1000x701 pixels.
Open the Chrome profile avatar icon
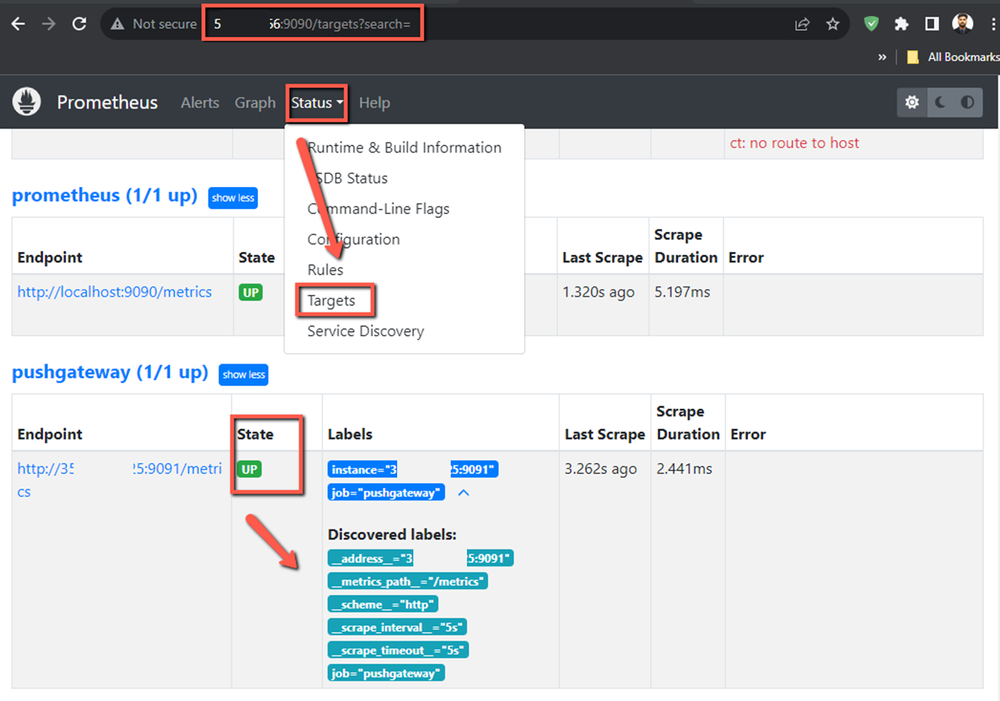(x=961, y=23)
